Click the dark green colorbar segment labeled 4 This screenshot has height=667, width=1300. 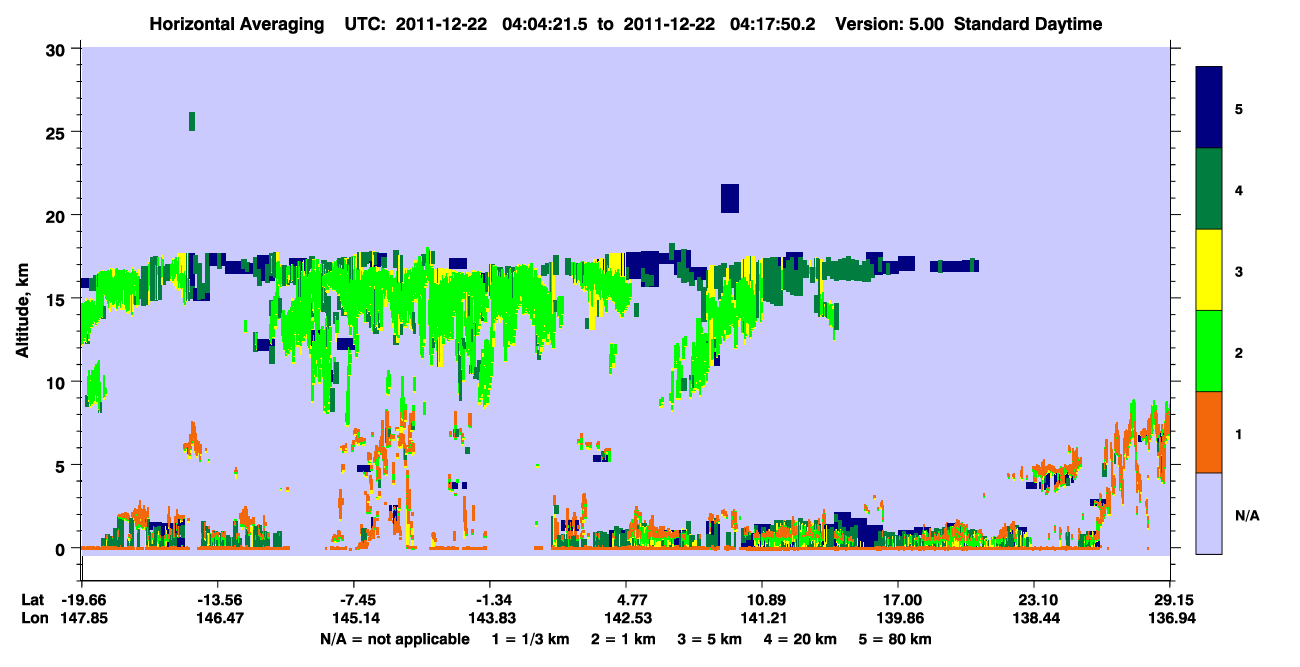tap(1209, 189)
